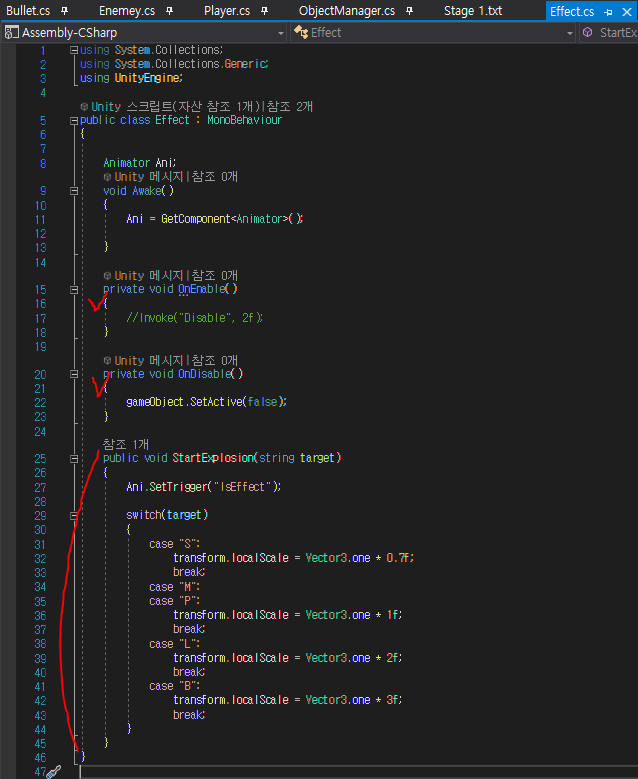The image size is (638, 779).
Task: Collapse the OnEnable method block
Action: pyautogui.click(x=74, y=290)
